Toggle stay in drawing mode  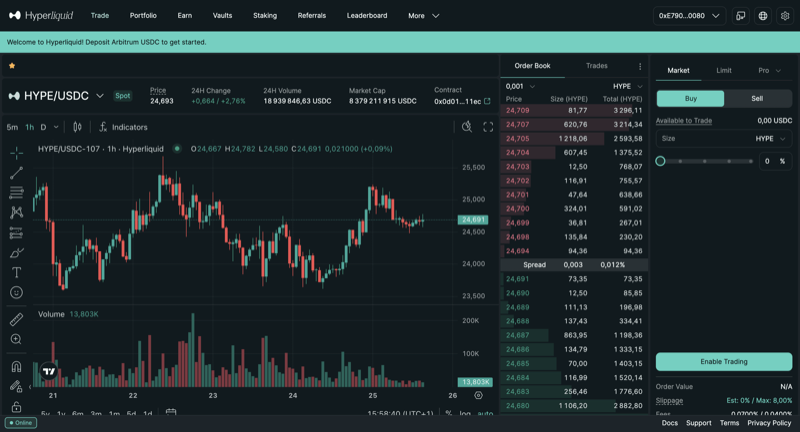16,387
